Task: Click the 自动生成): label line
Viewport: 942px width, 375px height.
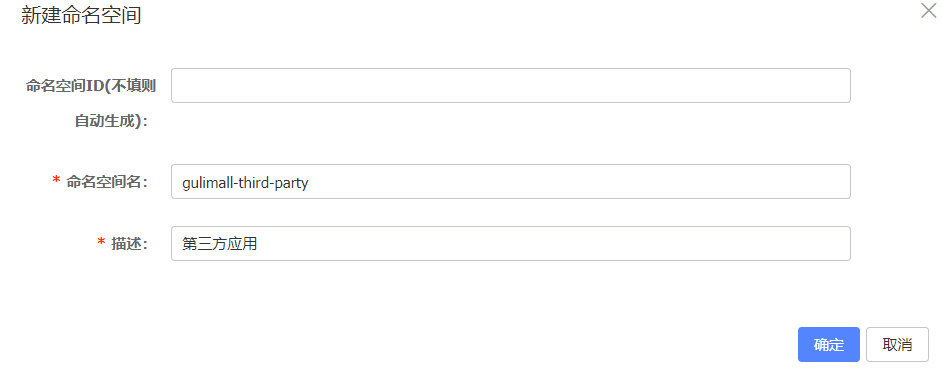Action: tap(111, 121)
